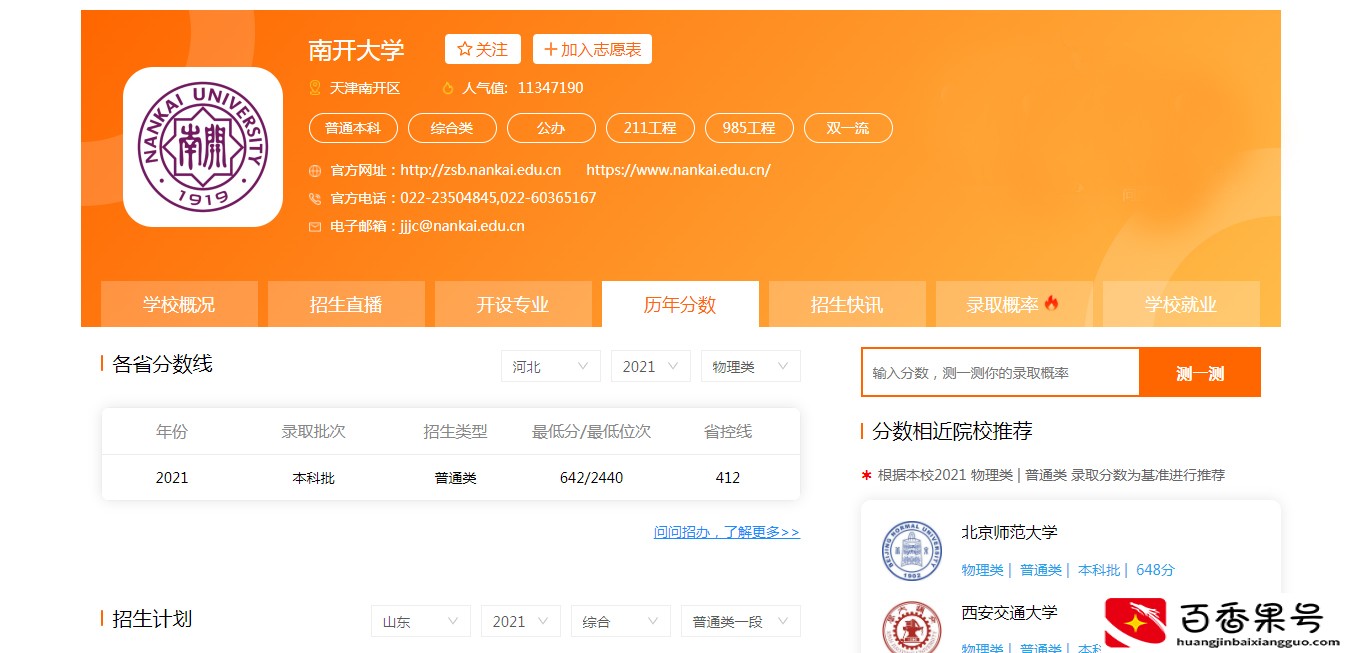This screenshot has height=653, width=1351.
Task: Click the envelope icon beside 电子邮箱
Action: (315, 227)
